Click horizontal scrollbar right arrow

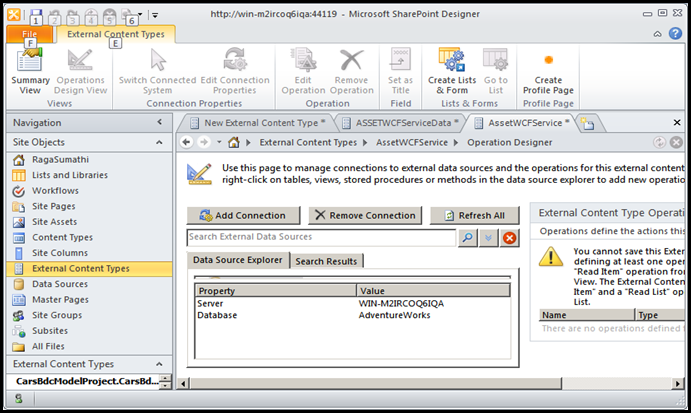tap(677, 384)
